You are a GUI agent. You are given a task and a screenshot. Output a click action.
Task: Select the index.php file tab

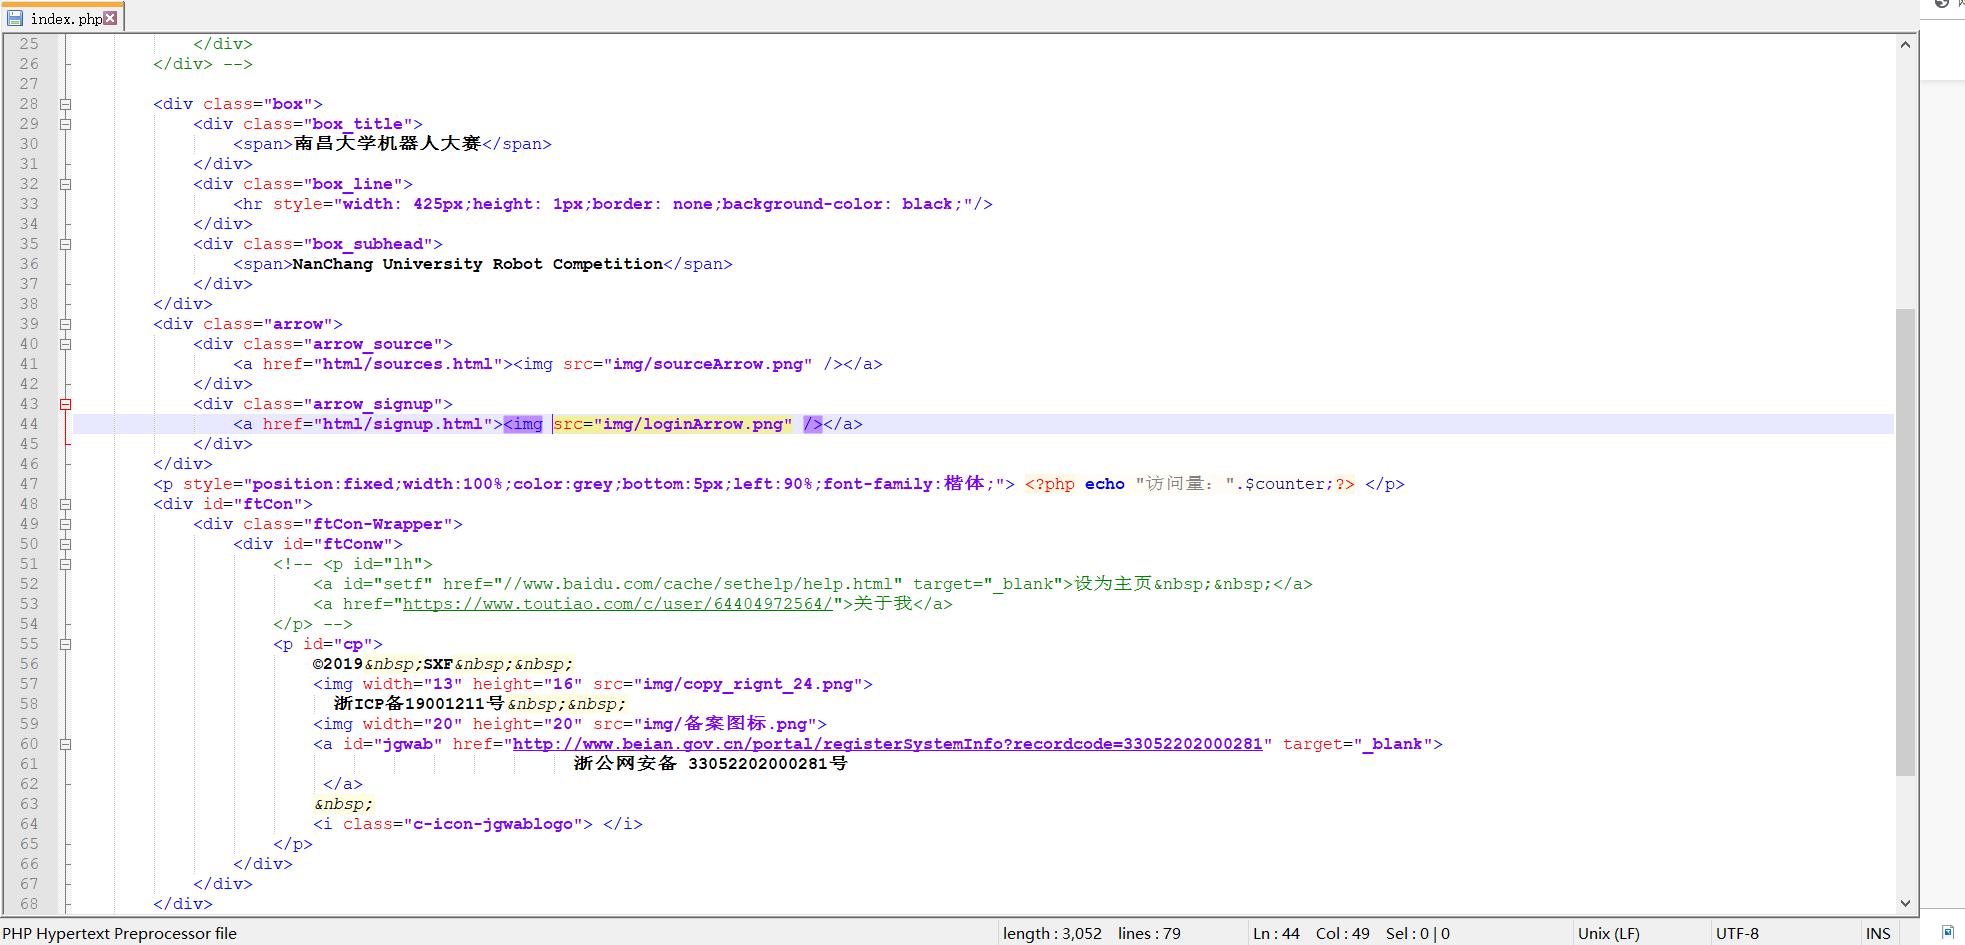click(65, 18)
